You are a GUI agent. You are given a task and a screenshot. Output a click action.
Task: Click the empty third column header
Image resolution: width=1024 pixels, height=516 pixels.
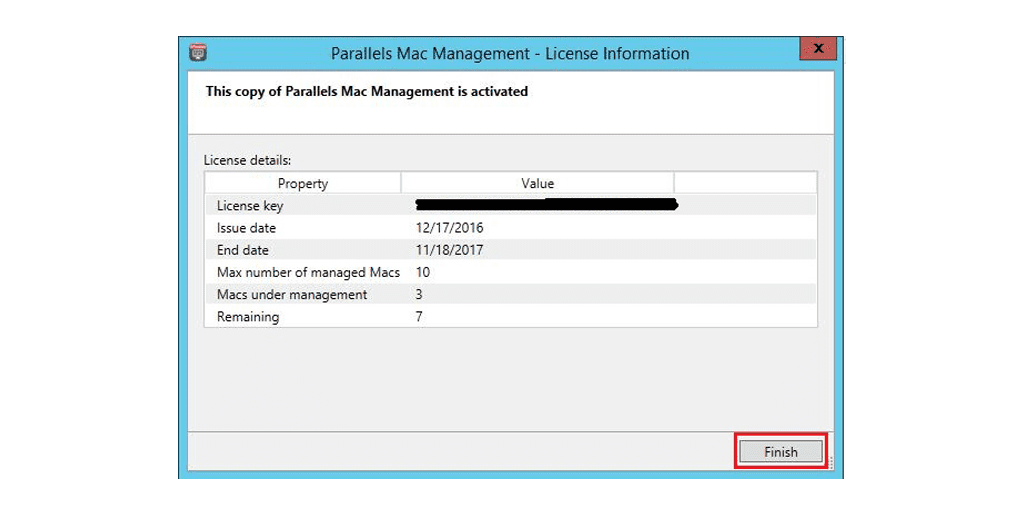(744, 183)
